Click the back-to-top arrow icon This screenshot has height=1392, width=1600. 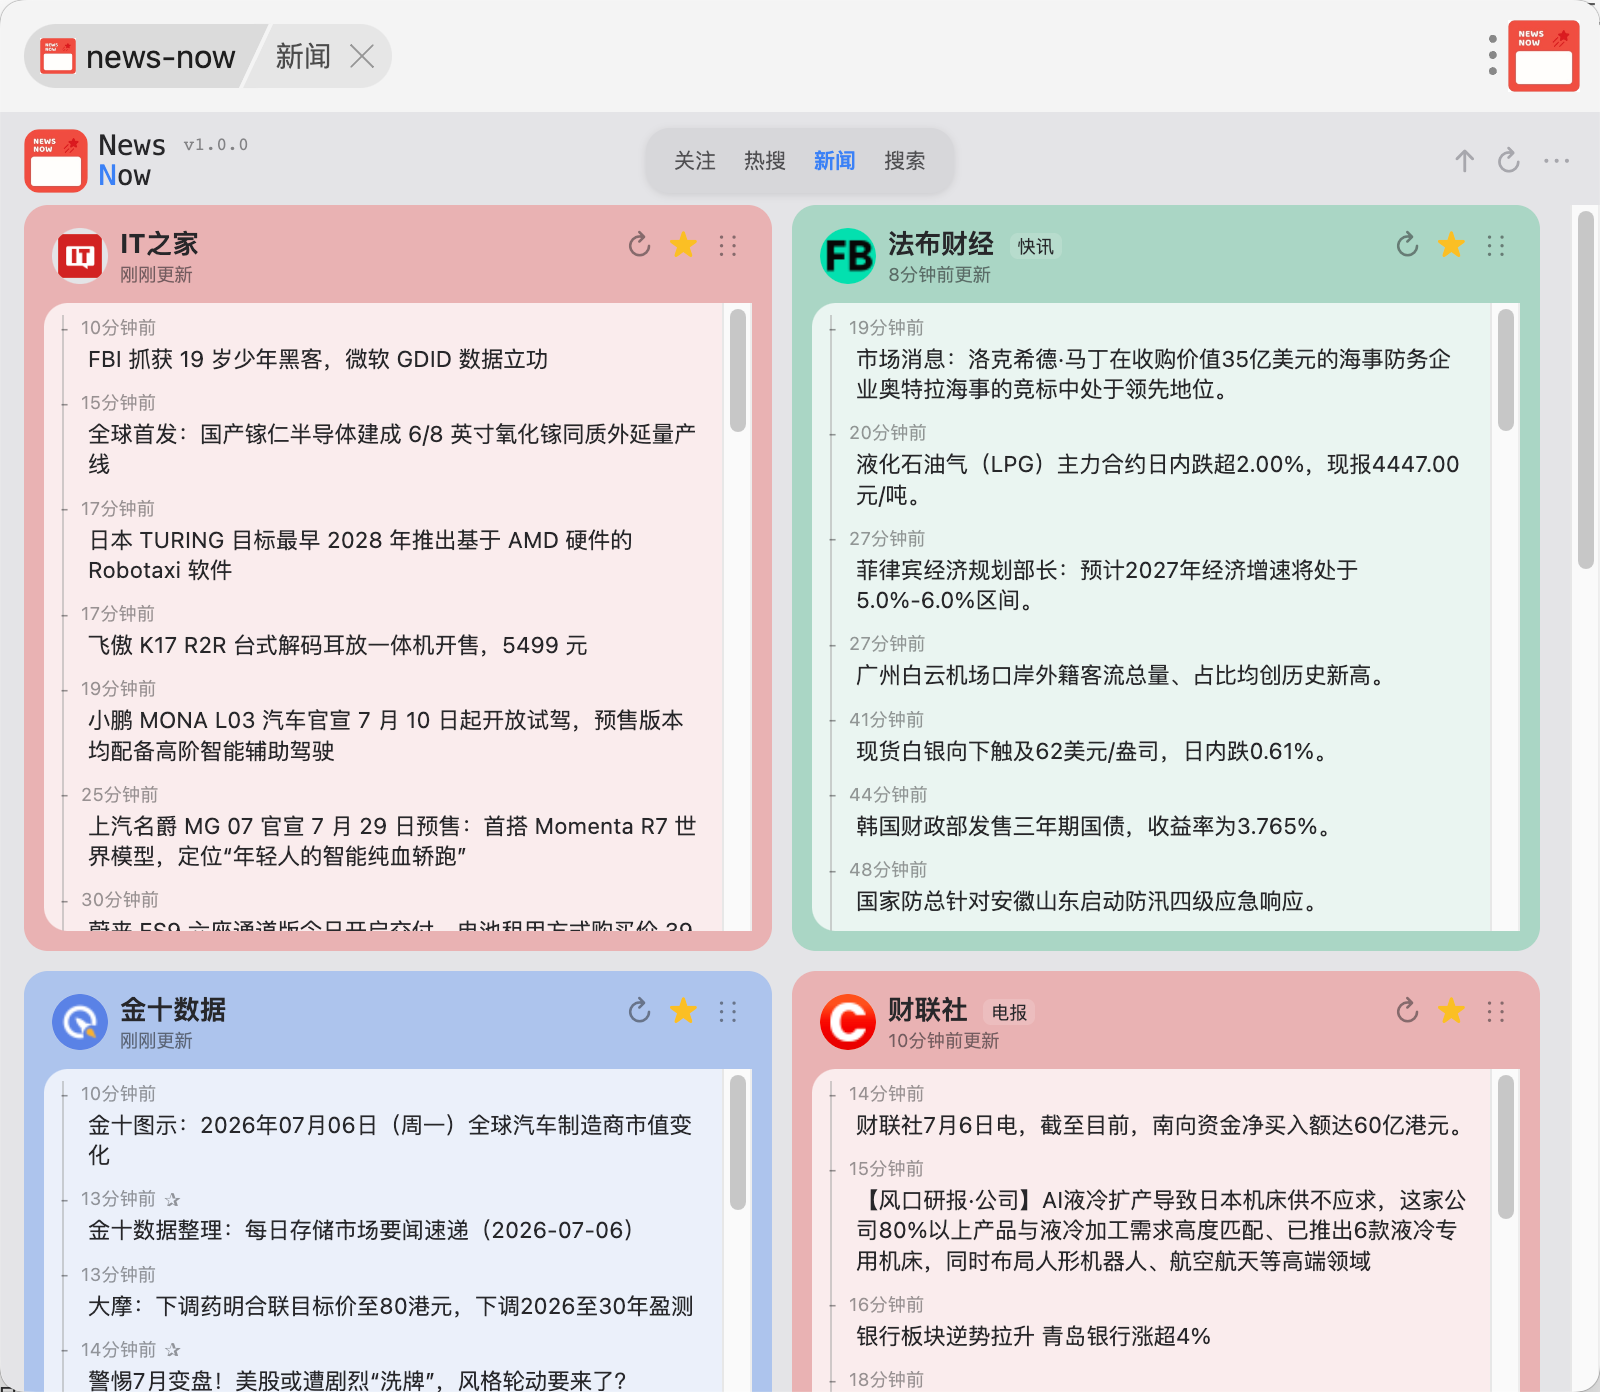point(1465,161)
